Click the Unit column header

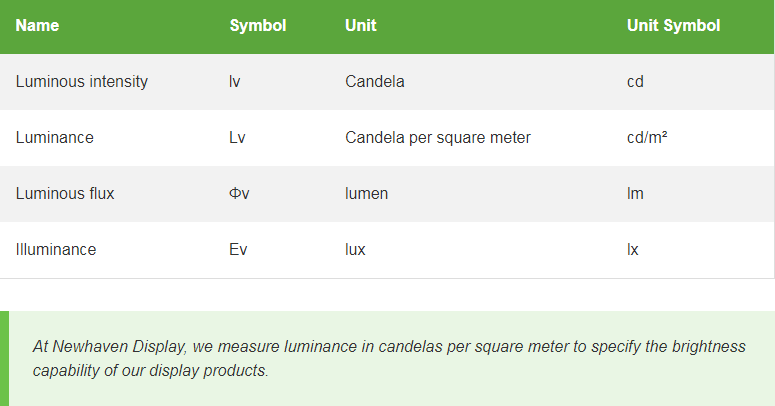pyautogui.click(x=361, y=25)
